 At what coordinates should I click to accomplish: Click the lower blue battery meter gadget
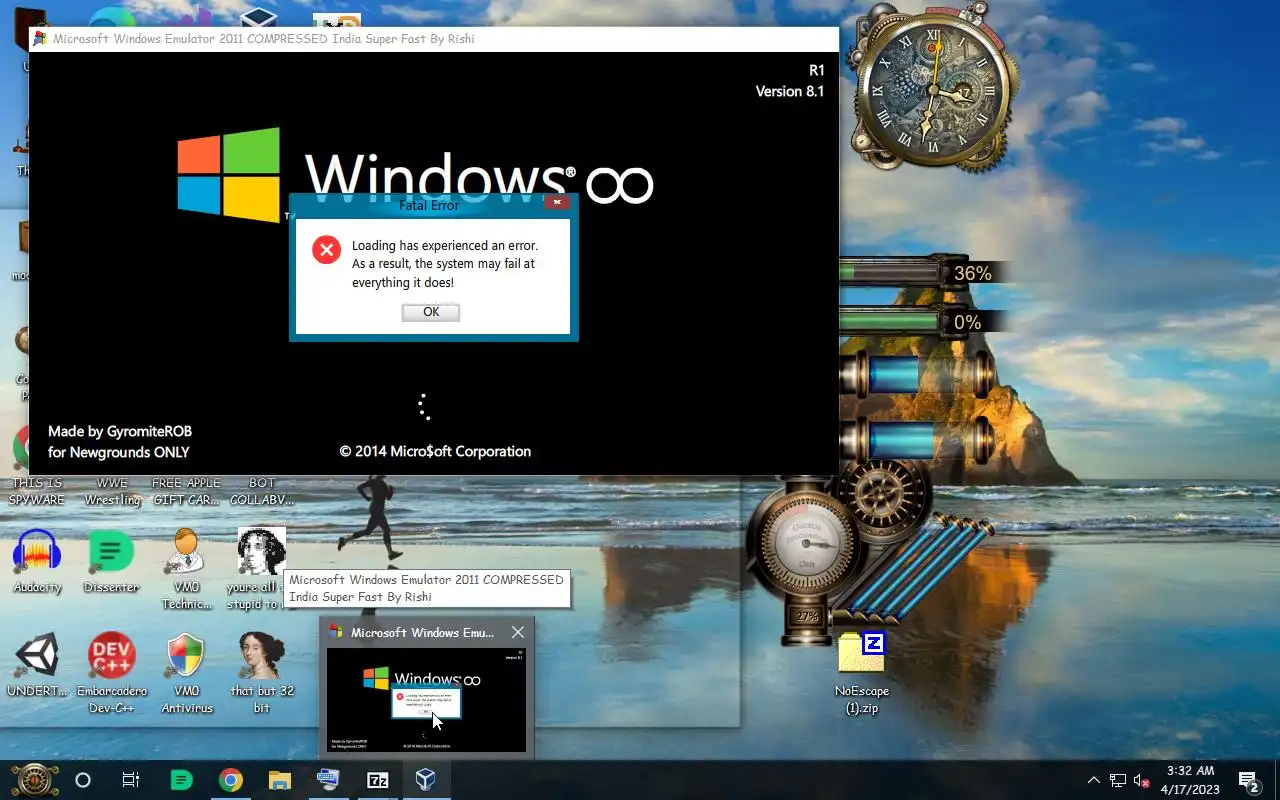(x=917, y=441)
